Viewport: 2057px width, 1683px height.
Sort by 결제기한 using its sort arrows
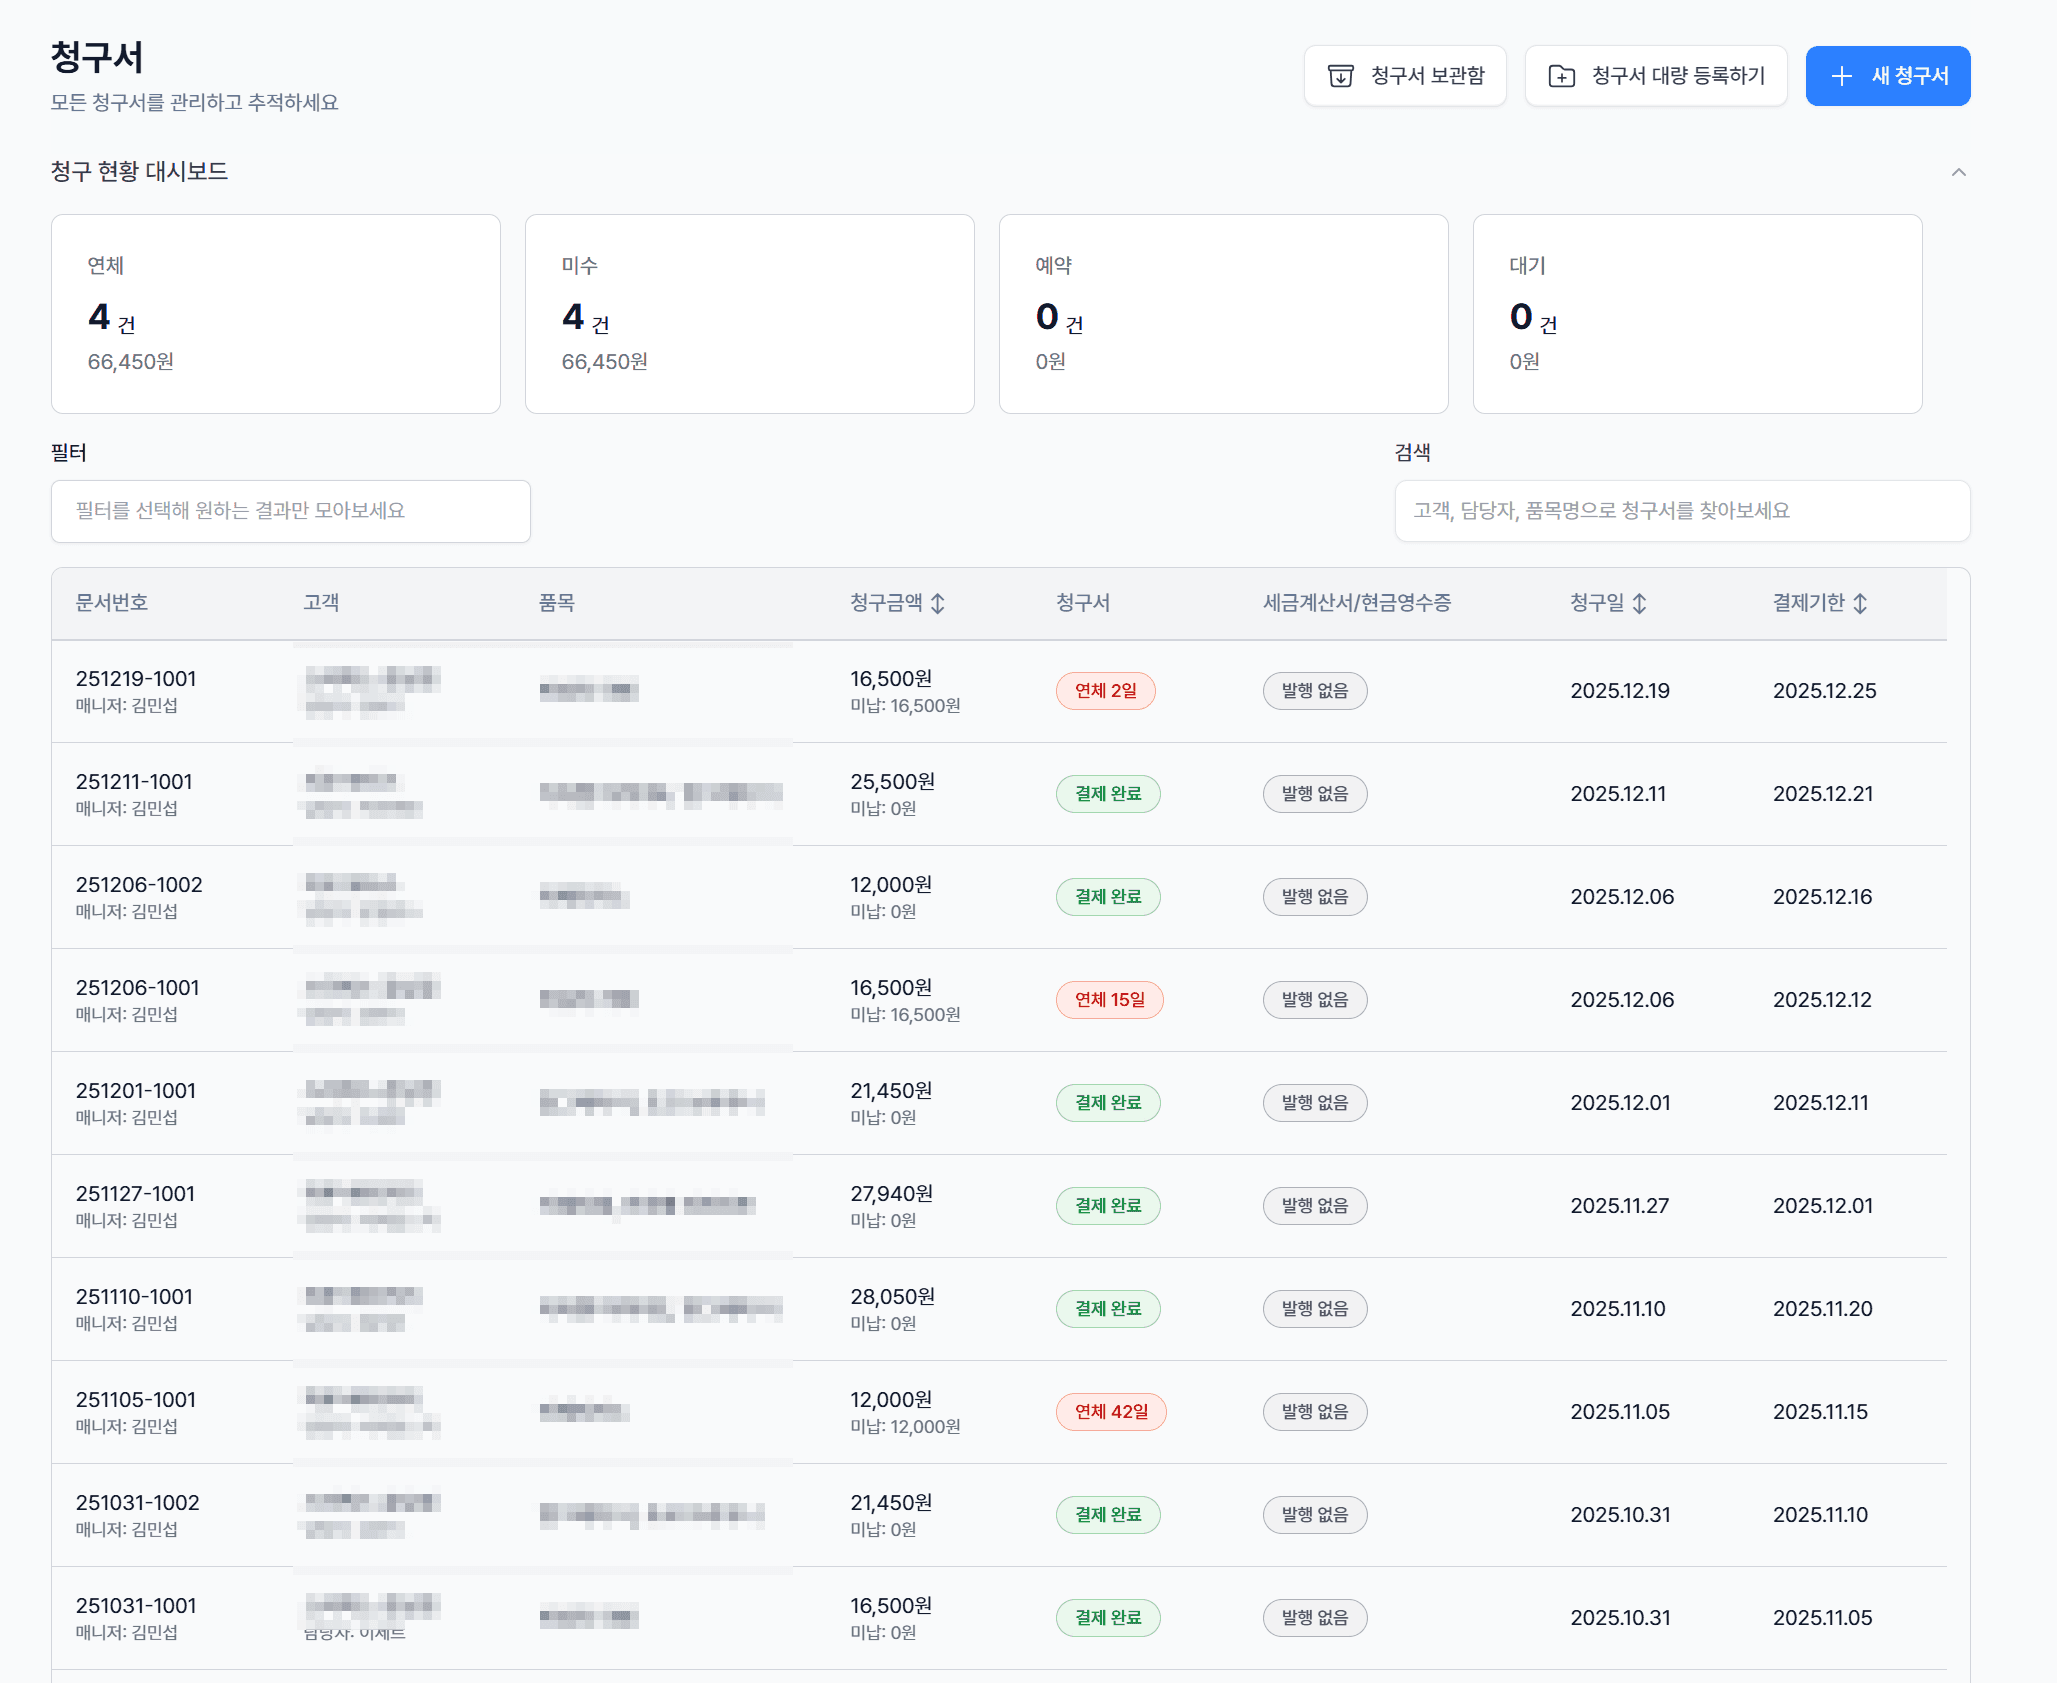point(1860,603)
